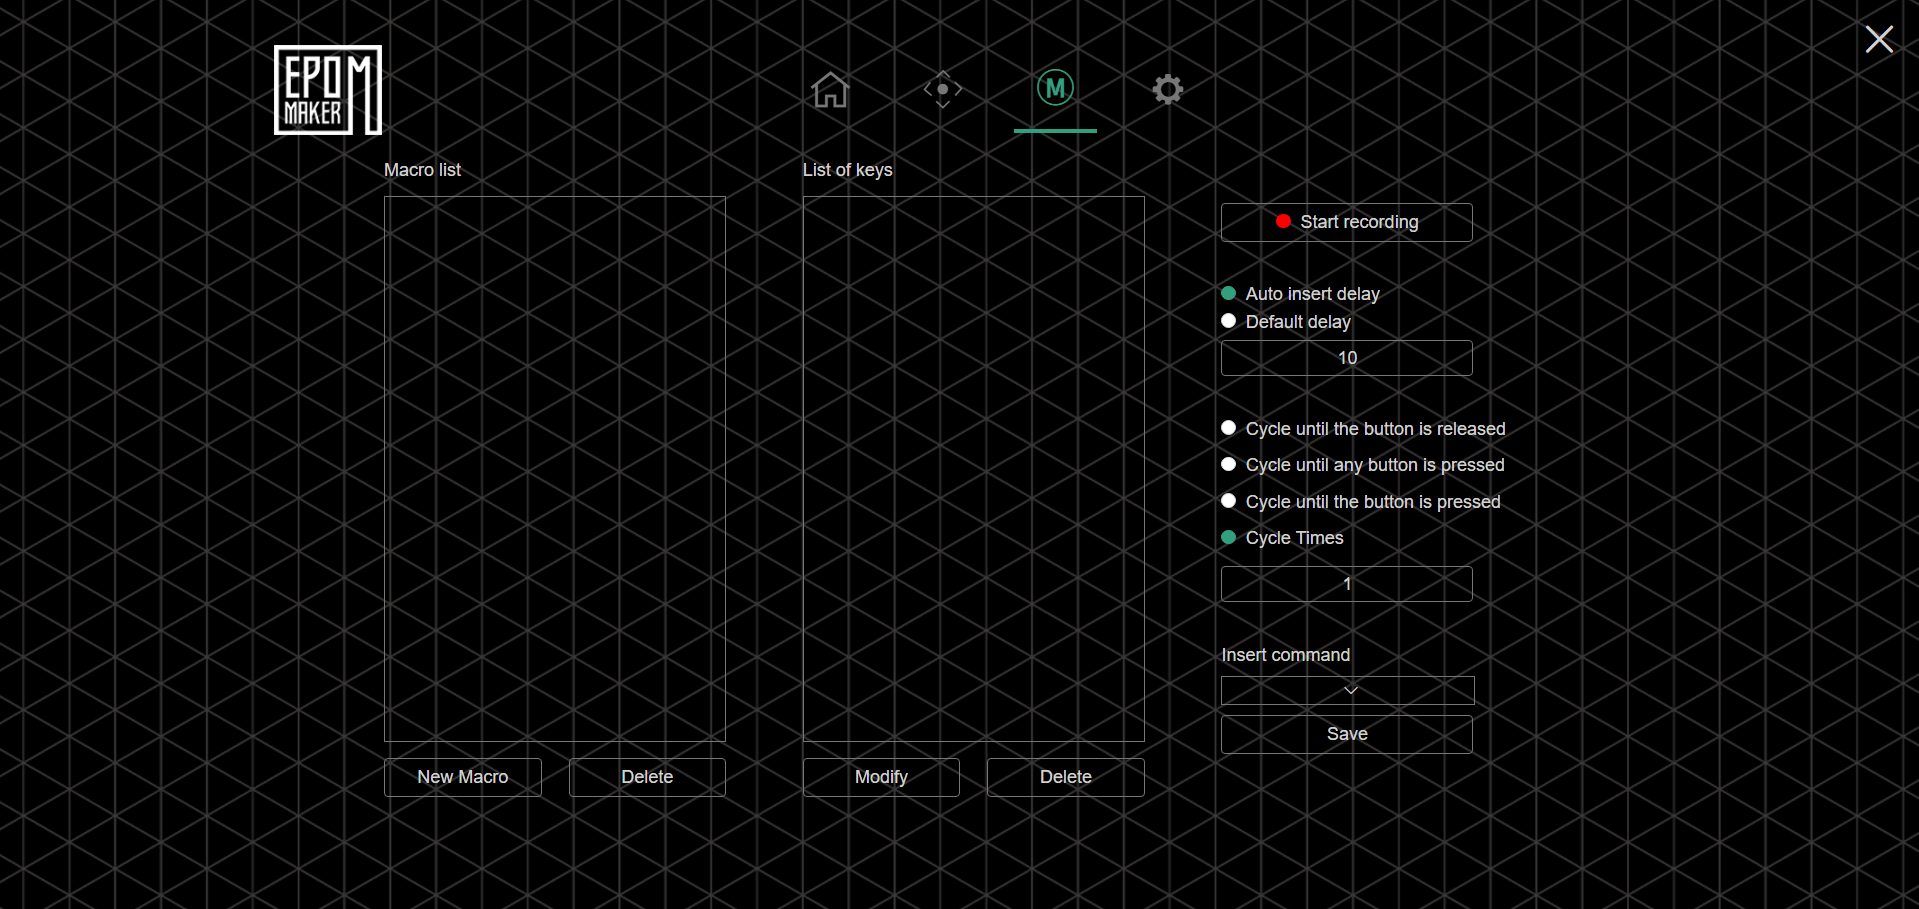The height and width of the screenshot is (909, 1919).
Task: Choose Cycle until the button is pressed
Action: click(x=1229, y=501)
